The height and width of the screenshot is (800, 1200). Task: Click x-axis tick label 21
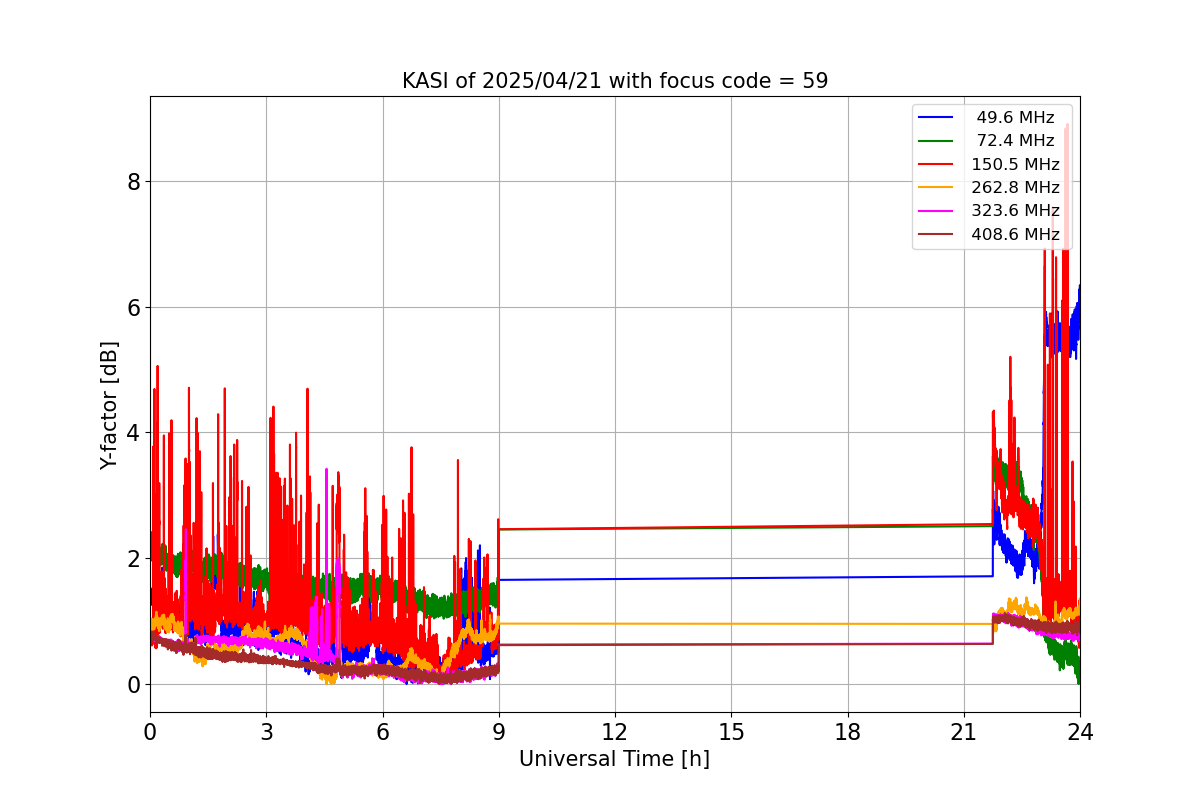pyautogui.click(x=964, y=731)
